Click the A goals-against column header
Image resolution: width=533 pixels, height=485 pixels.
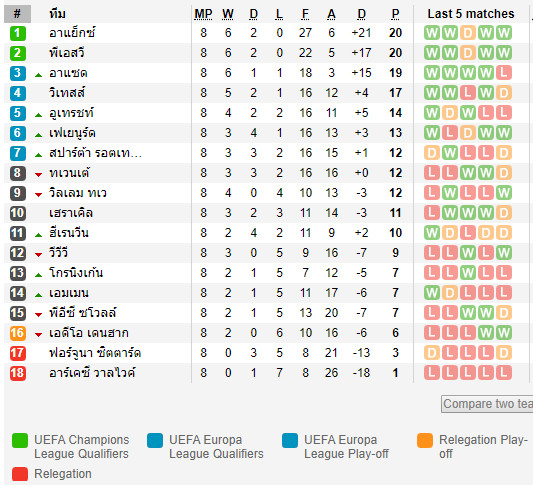click(331, 14)
